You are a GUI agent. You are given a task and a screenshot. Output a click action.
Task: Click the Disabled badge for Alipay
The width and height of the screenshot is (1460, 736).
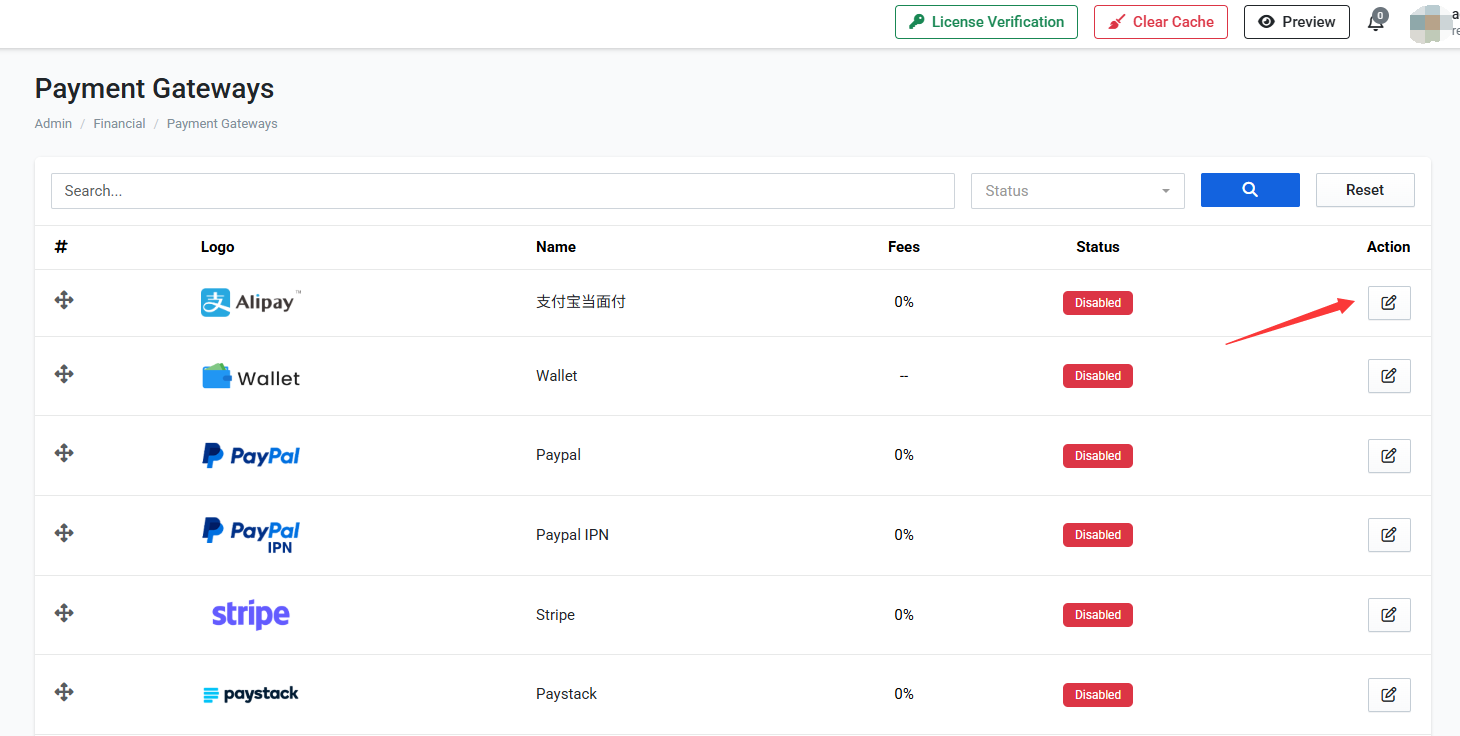point(1098,303)
